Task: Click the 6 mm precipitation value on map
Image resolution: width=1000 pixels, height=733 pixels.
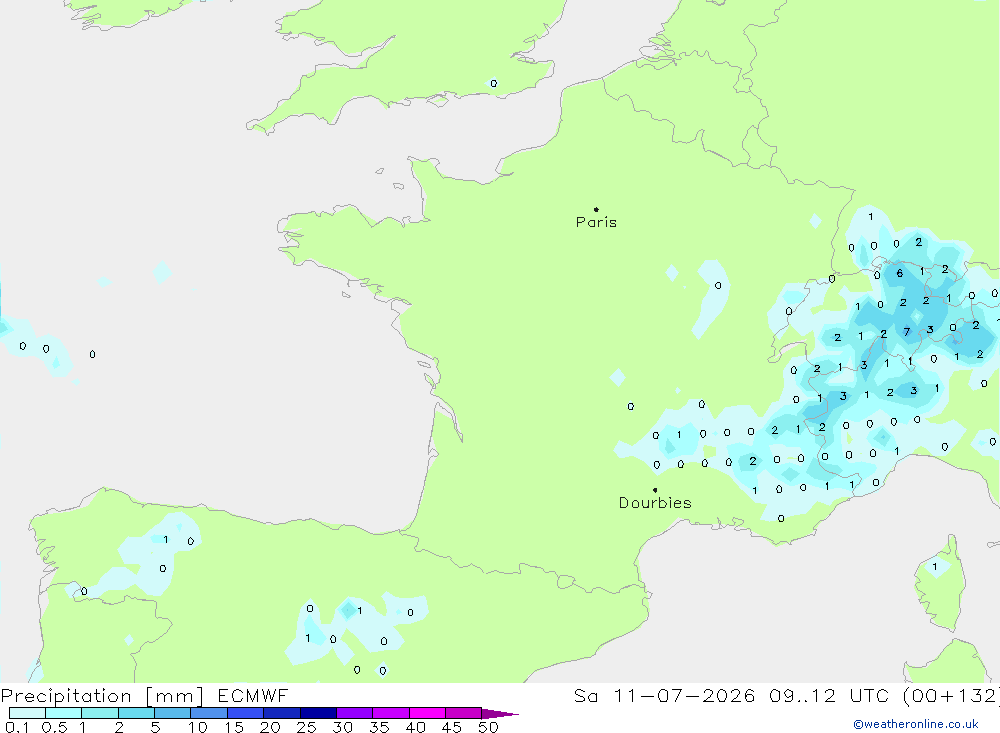Action: click(899, 273)
